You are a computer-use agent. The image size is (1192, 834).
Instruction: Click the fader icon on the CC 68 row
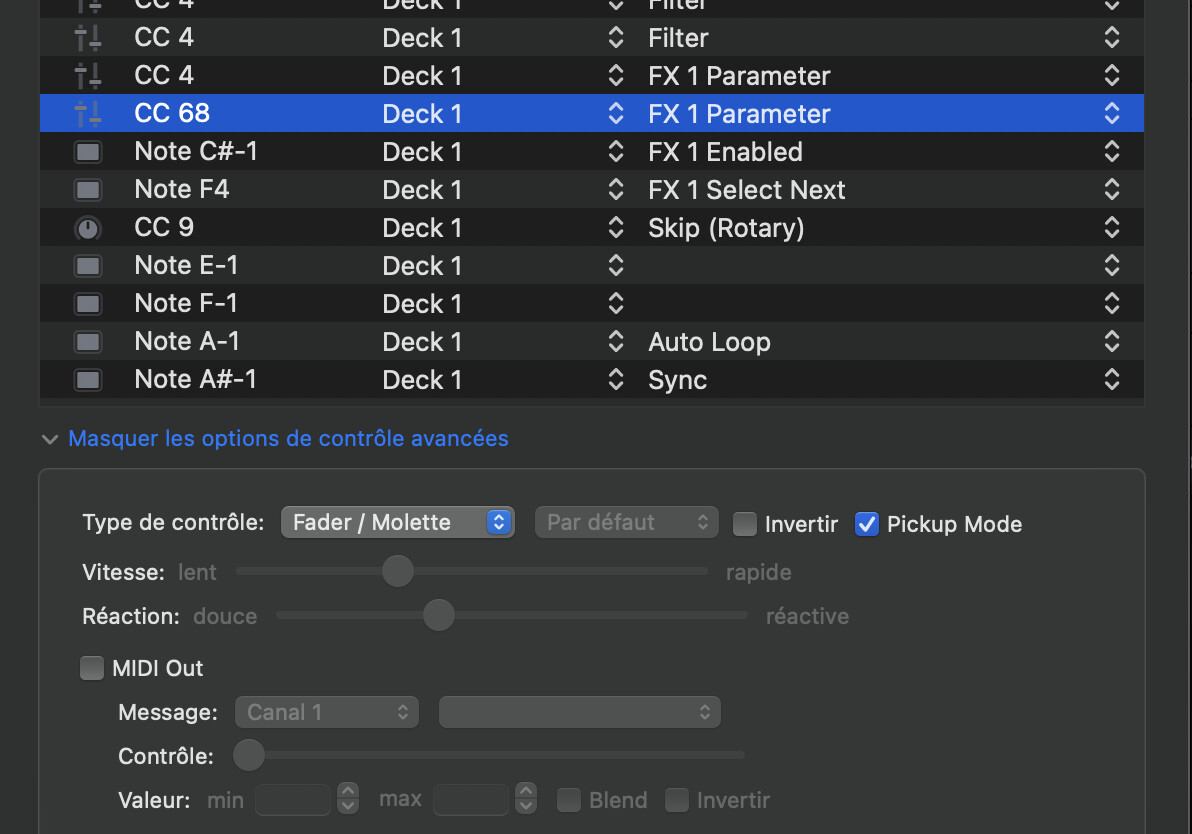[x=88, y=113]
